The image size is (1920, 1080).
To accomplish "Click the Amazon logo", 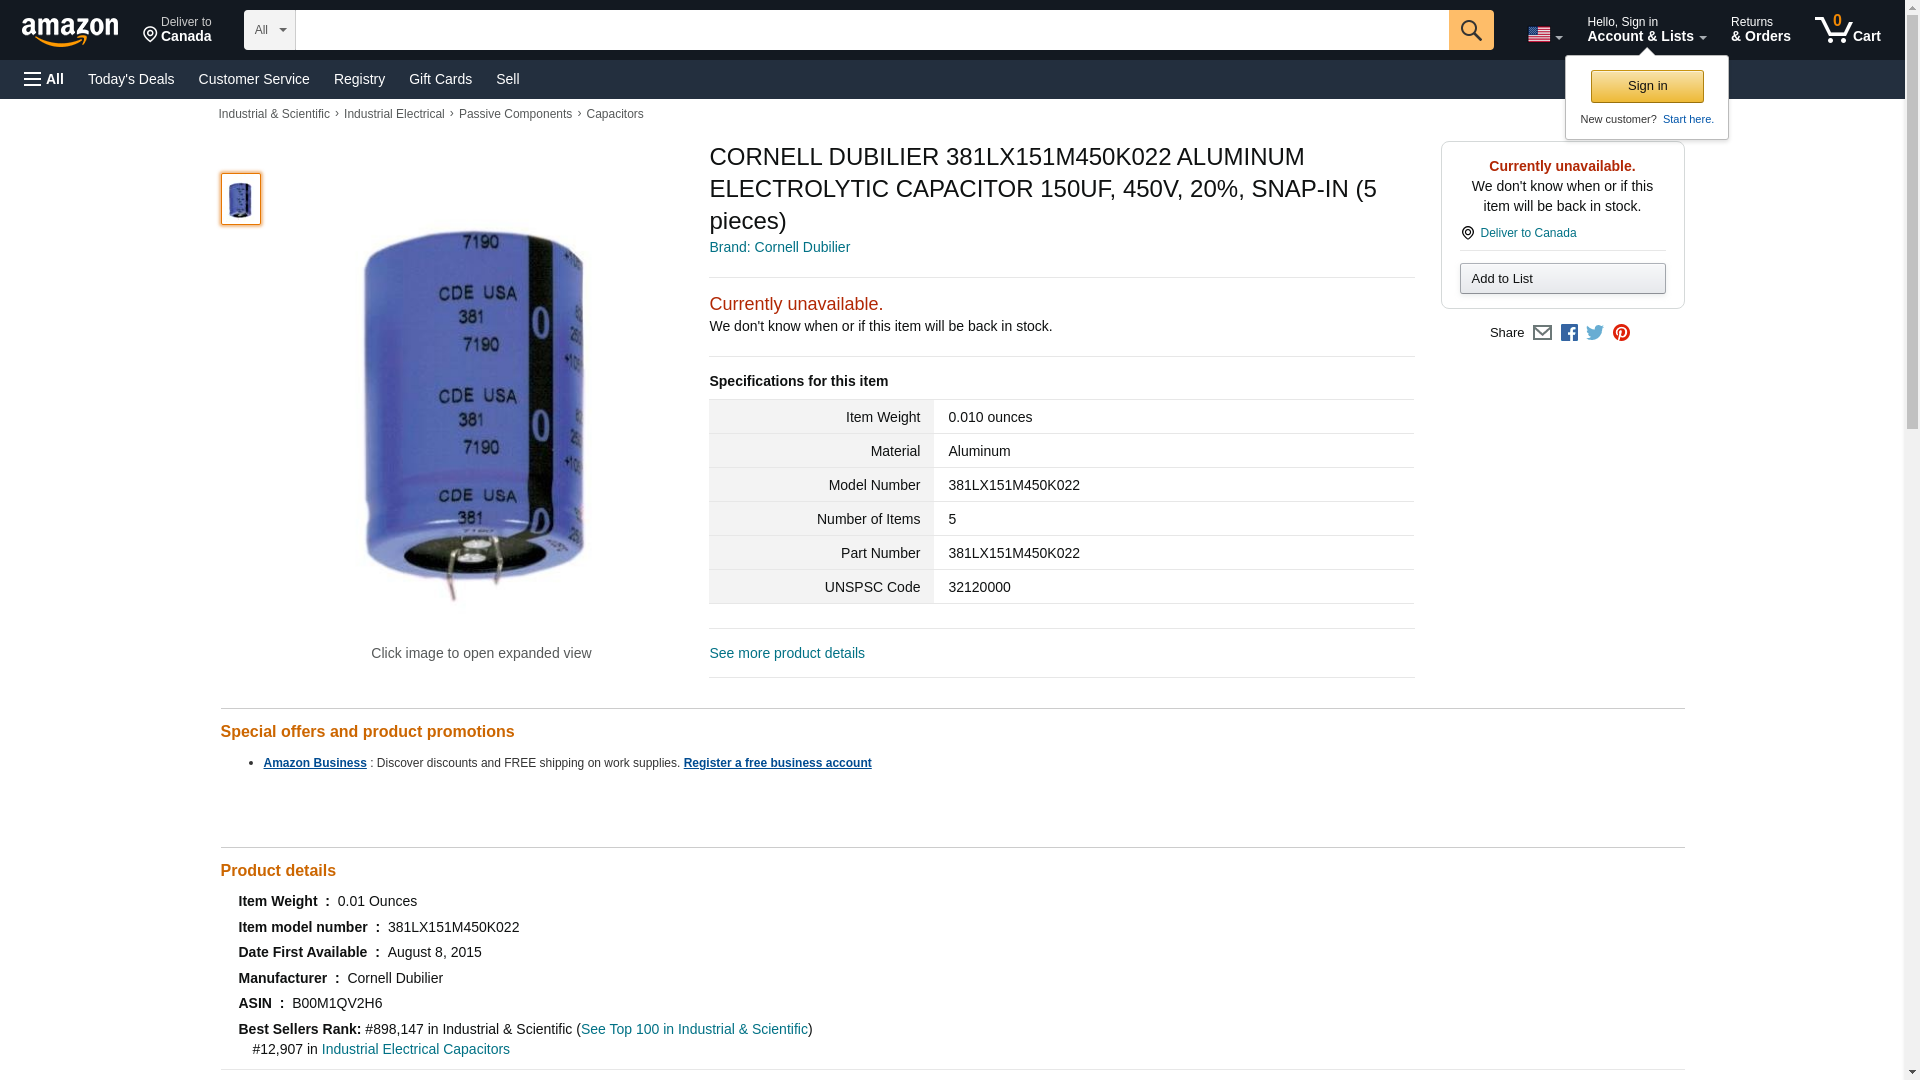I will (x=70, y=31).
